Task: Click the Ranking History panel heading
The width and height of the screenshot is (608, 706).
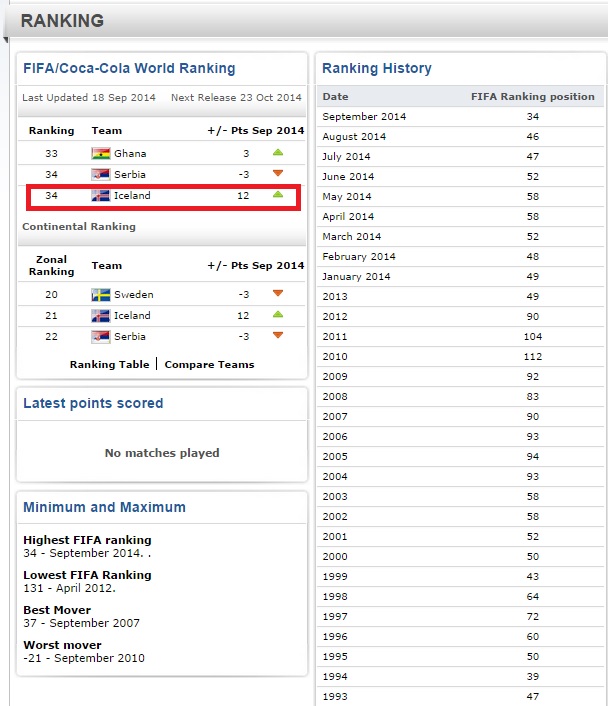Action: [x=377, y=69]
